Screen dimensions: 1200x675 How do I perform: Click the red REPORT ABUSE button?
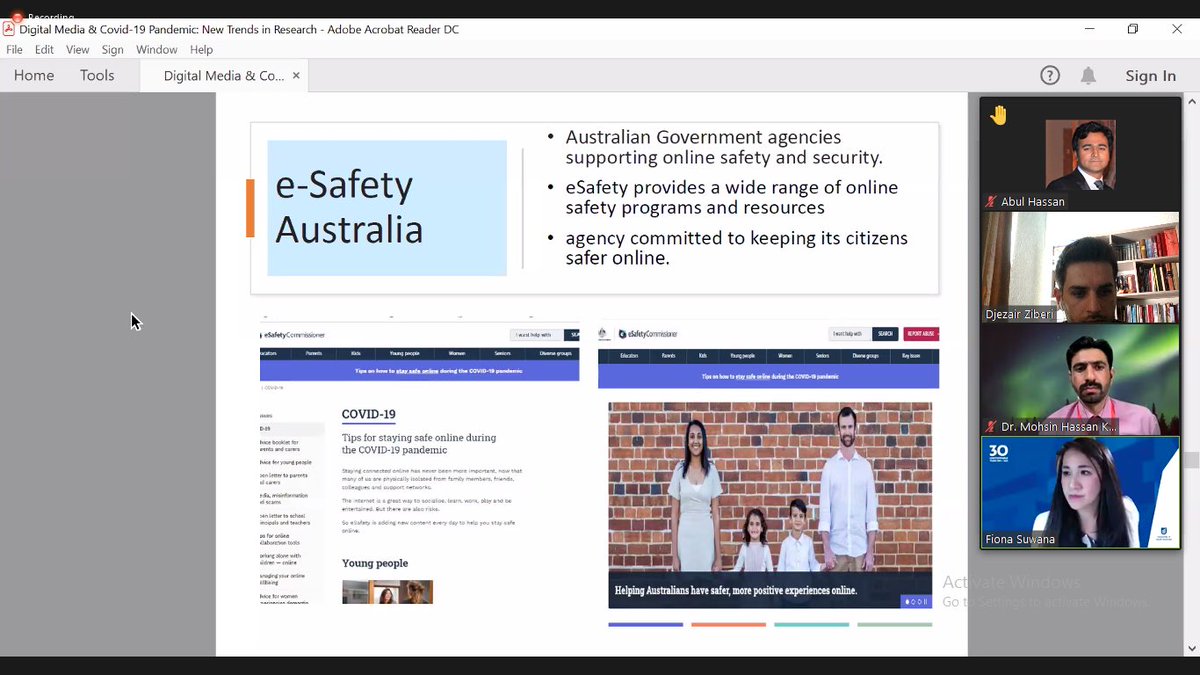point(921,334)
